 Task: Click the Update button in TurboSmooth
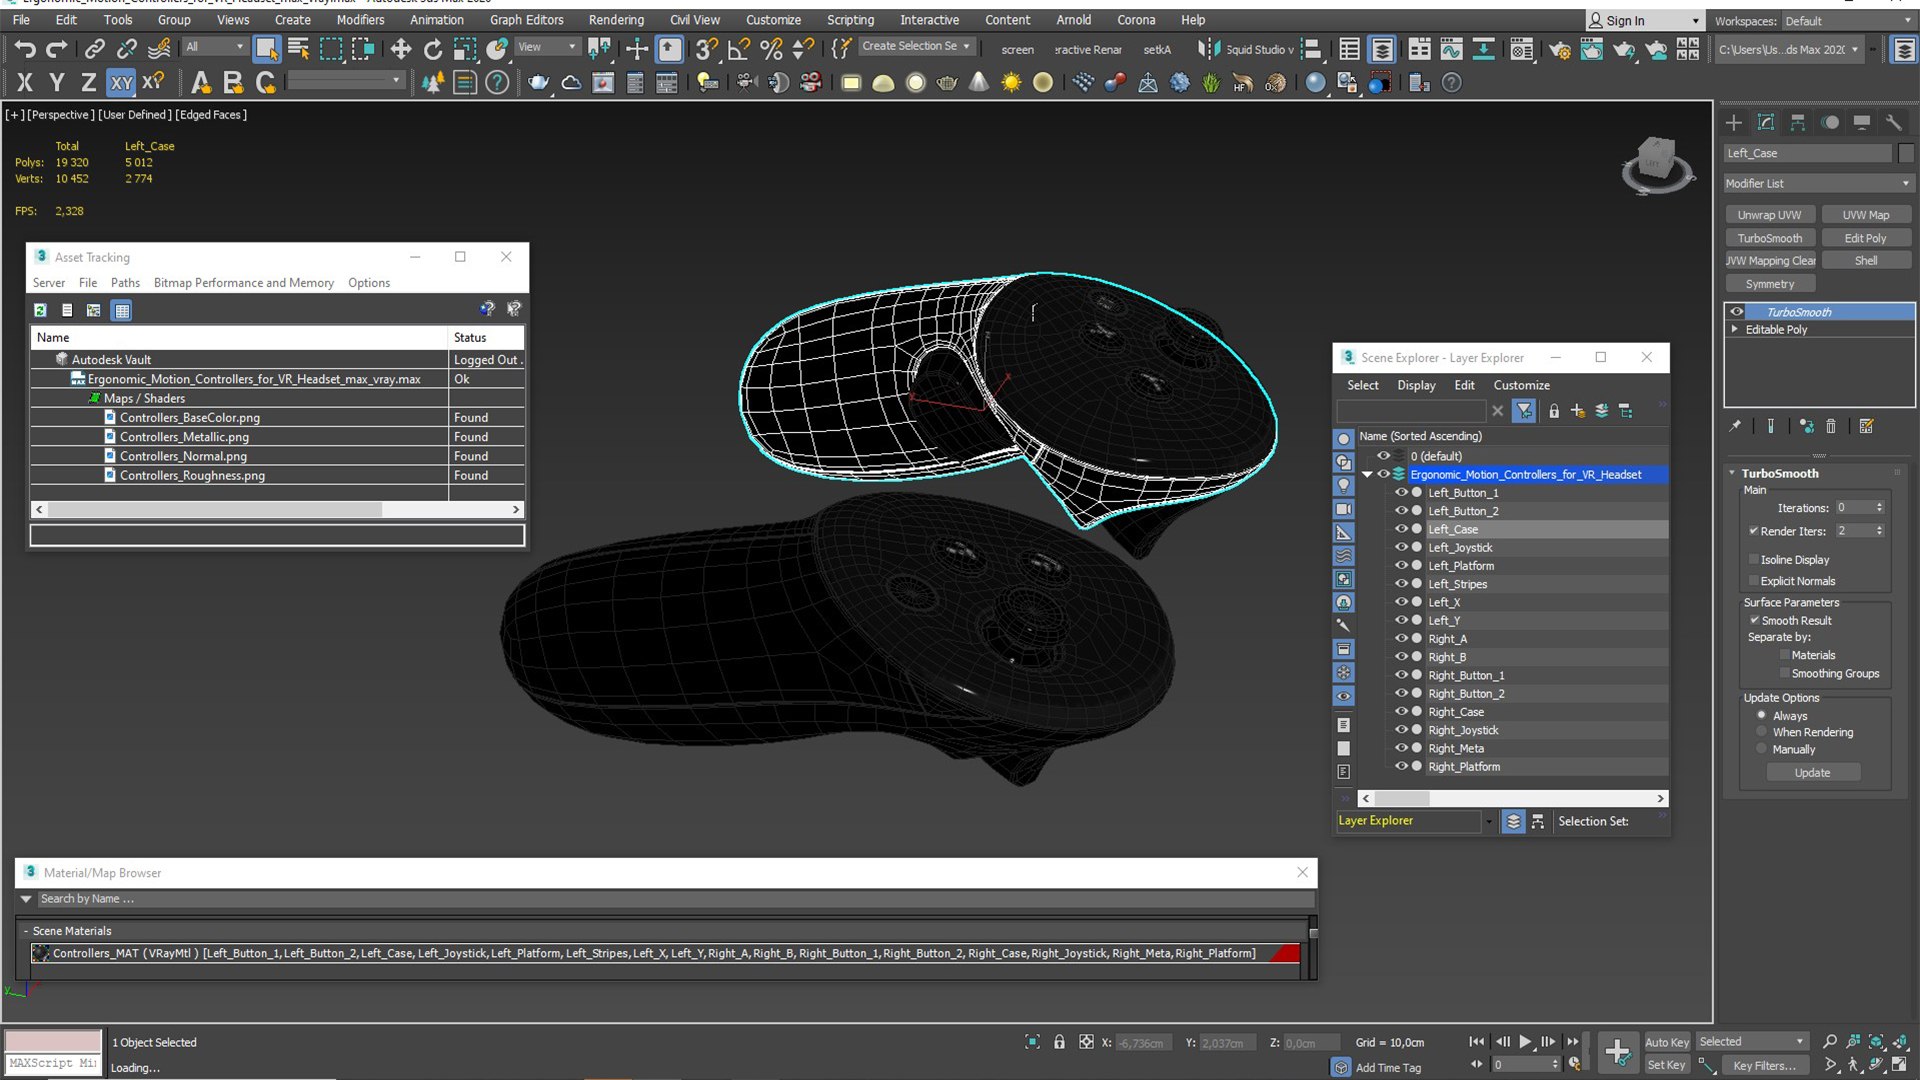click(1812, 773)
